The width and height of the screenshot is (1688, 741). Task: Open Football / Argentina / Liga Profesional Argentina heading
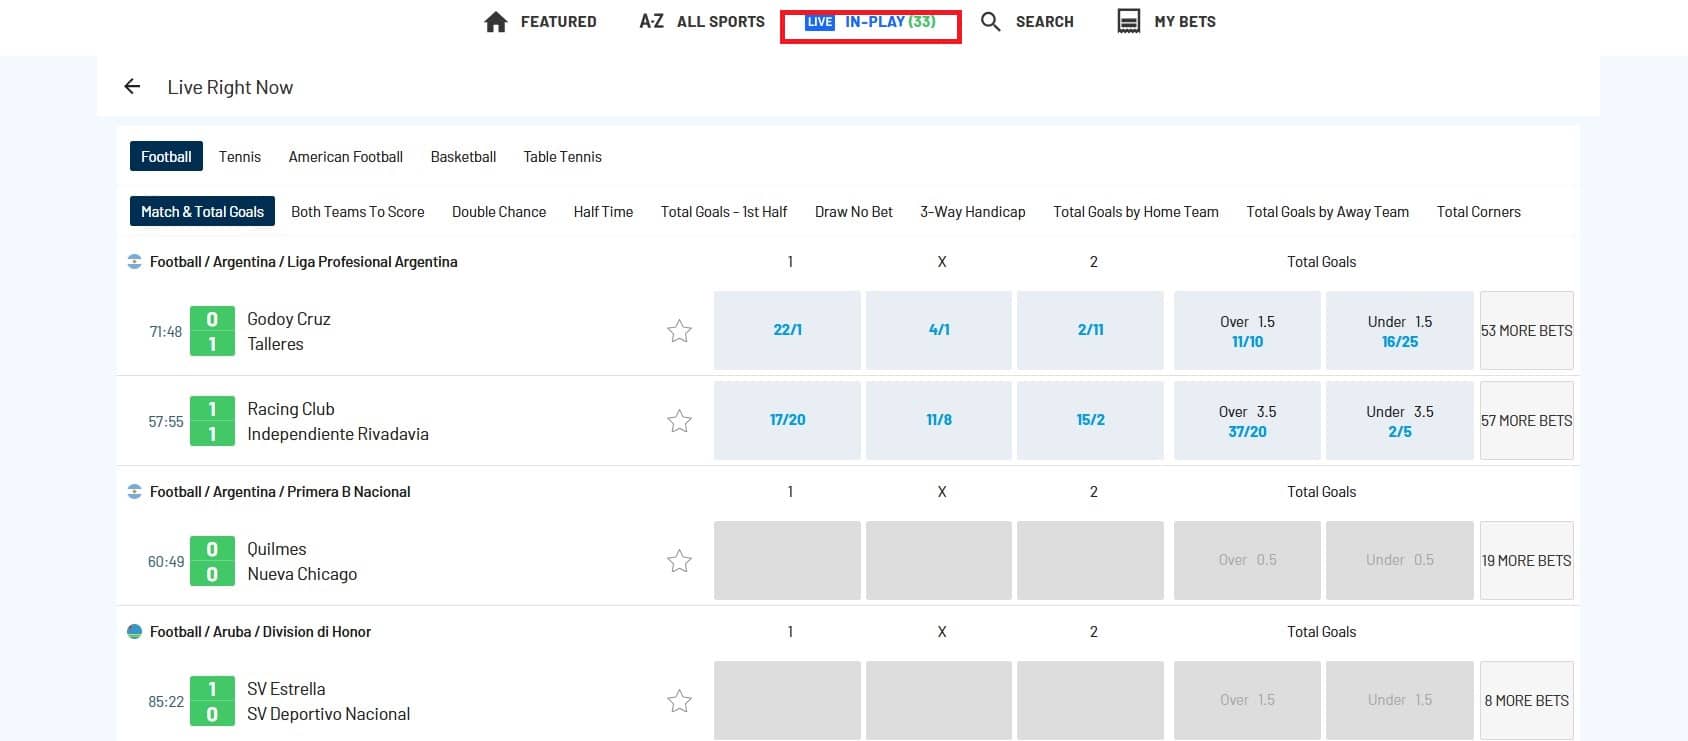coord(303,262)
